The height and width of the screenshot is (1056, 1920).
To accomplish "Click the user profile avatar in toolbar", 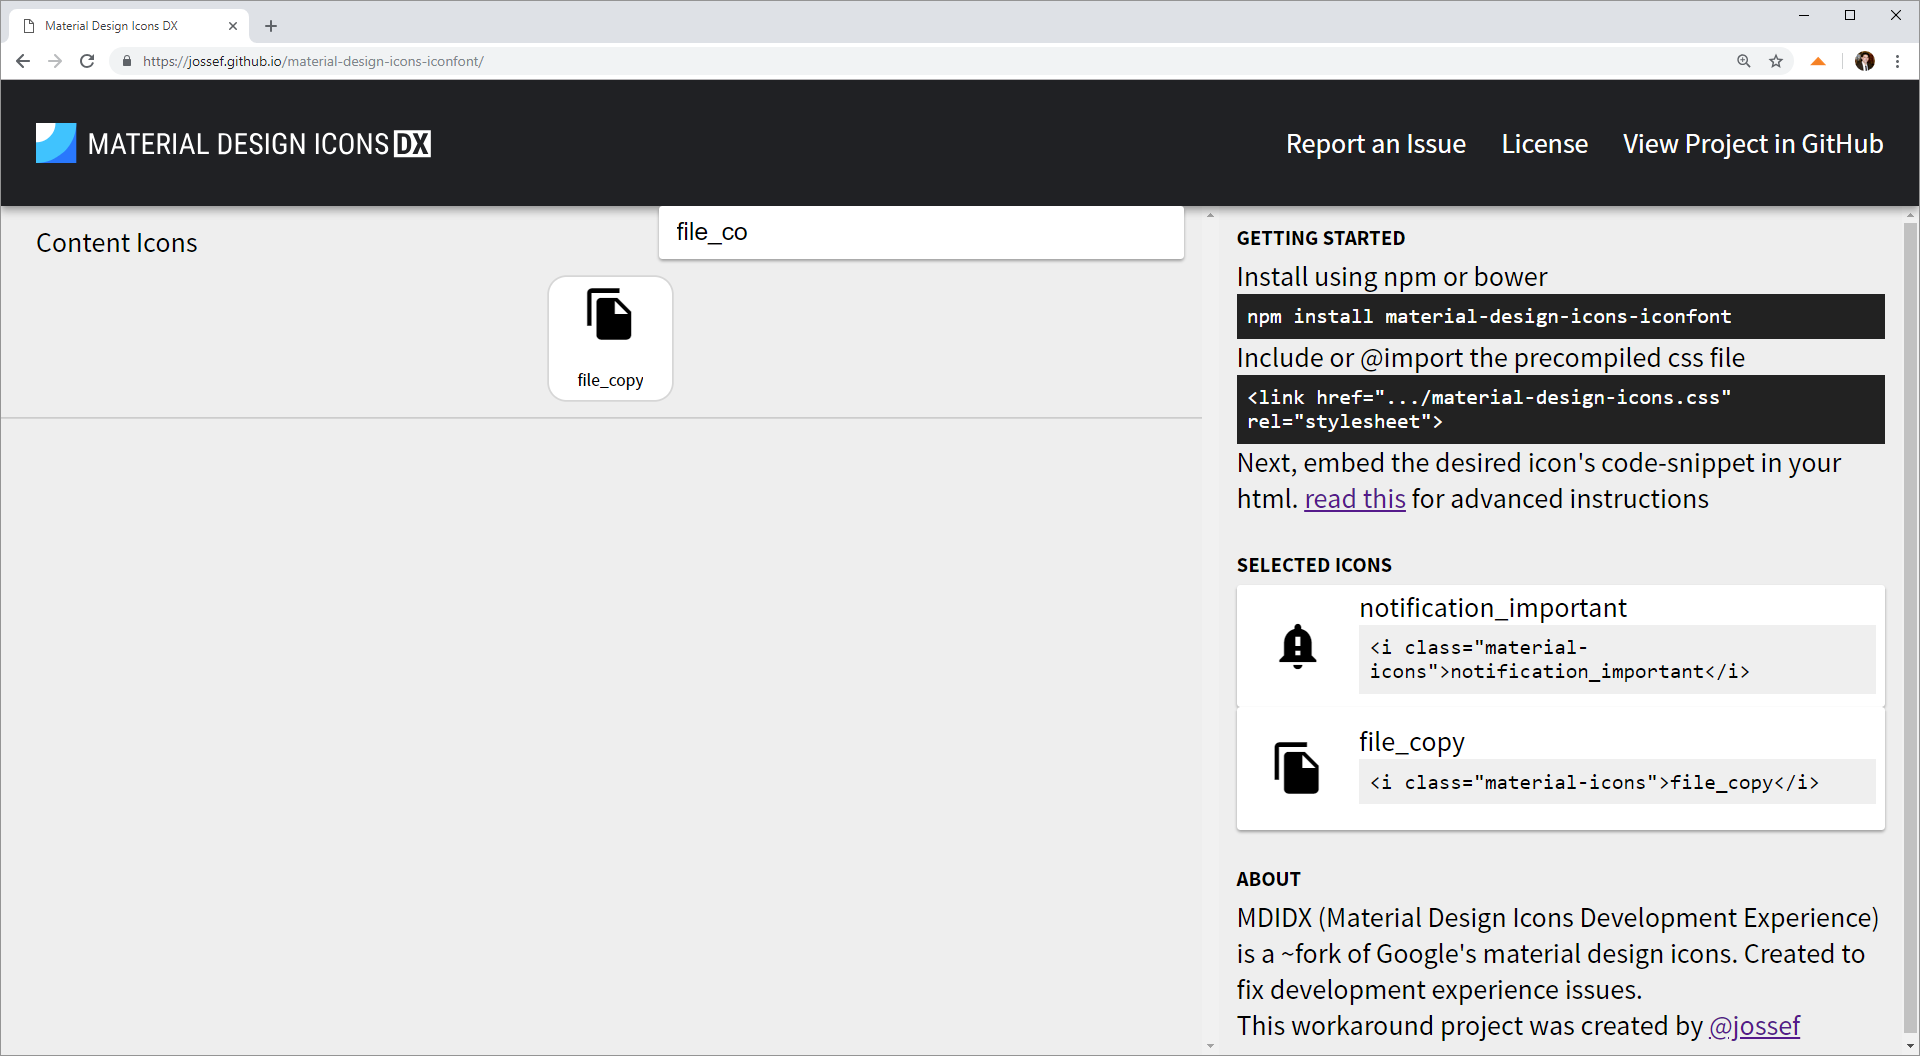I will pyautogui.click(x=1865, y=61).
